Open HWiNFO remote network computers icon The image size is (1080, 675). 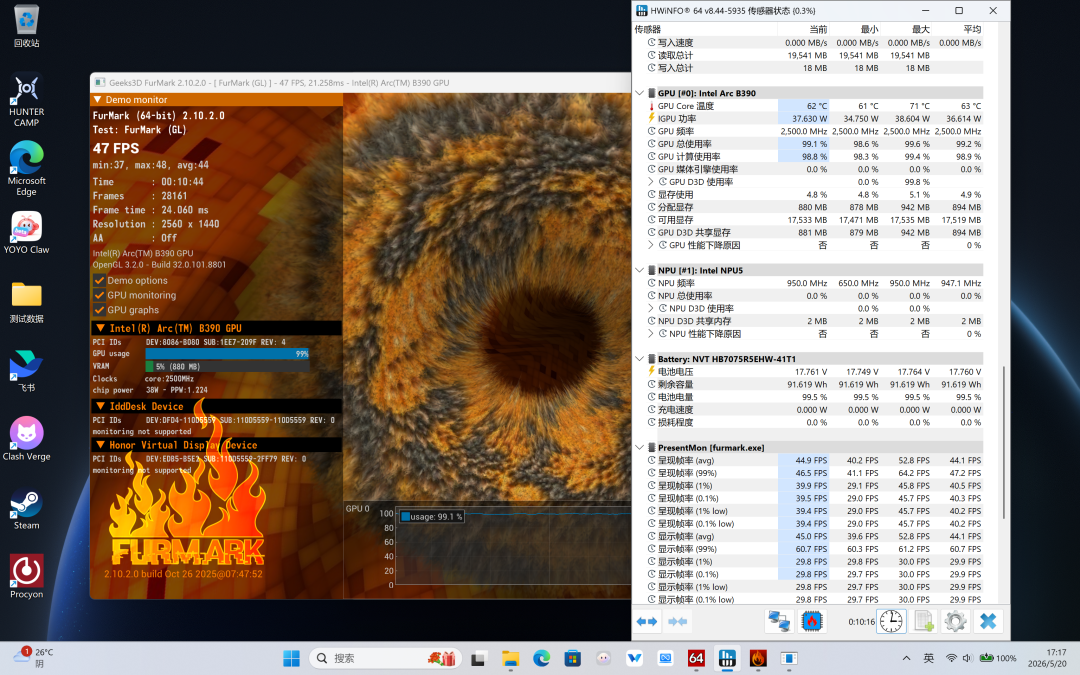click(779, 621)
